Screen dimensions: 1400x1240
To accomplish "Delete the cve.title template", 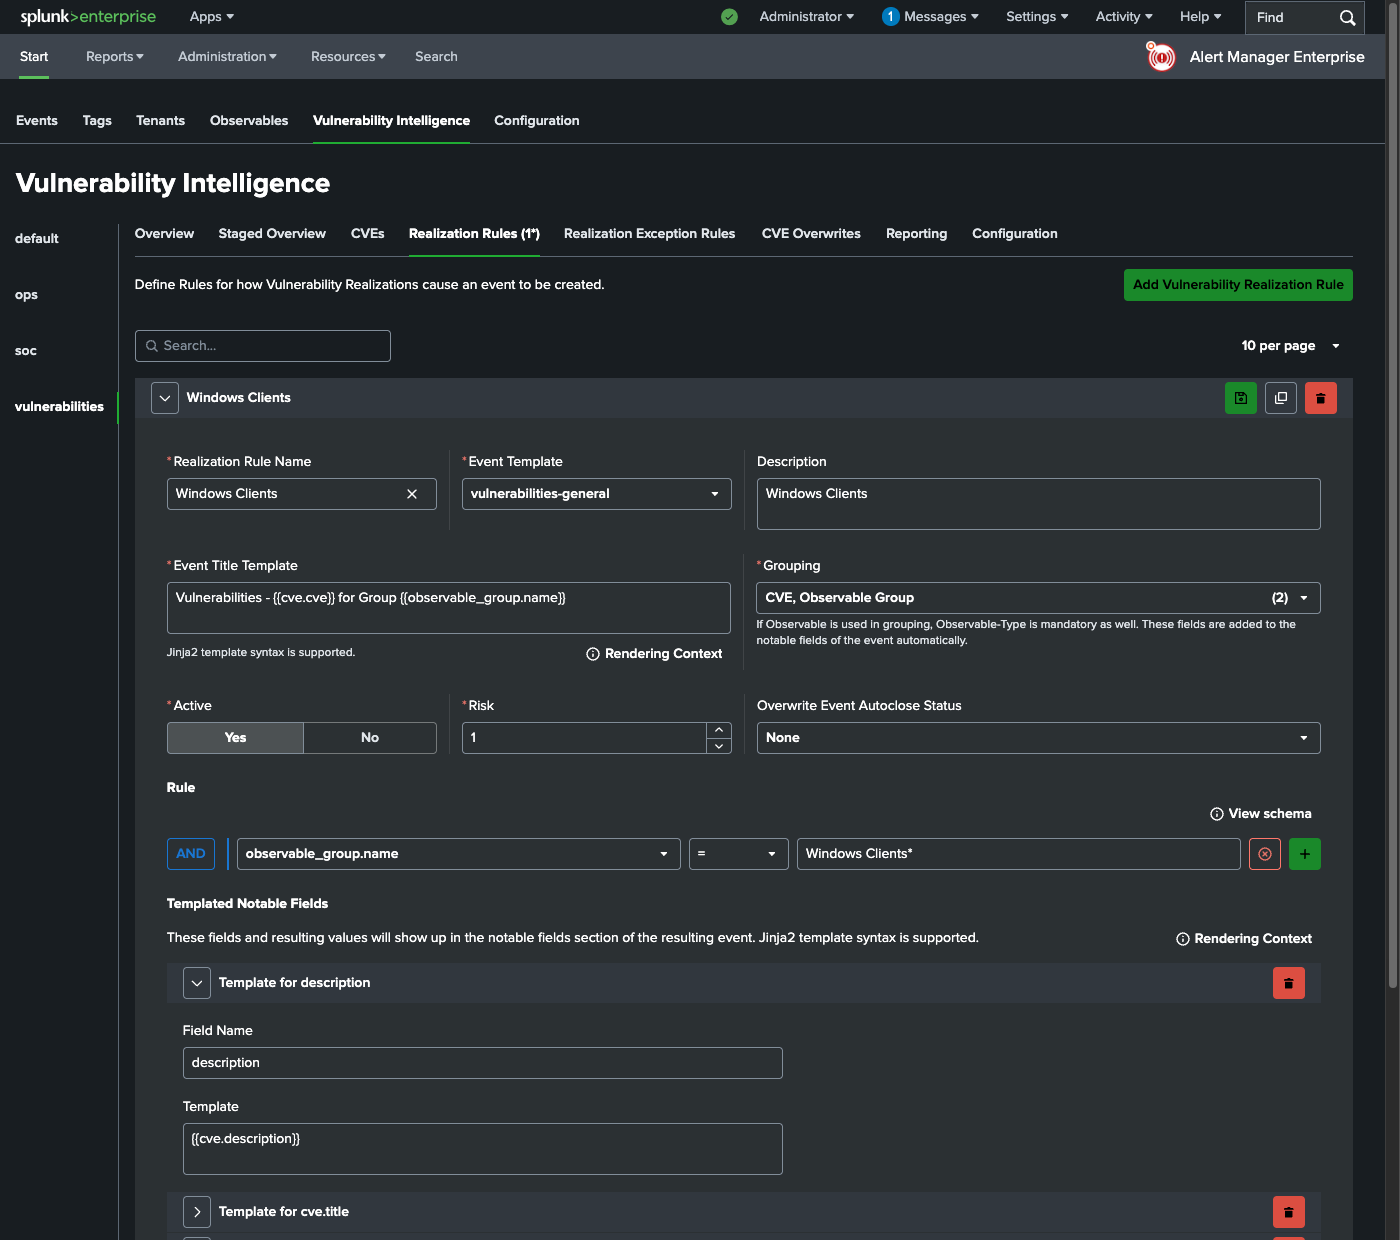I will click(x=1288, y=1212).
